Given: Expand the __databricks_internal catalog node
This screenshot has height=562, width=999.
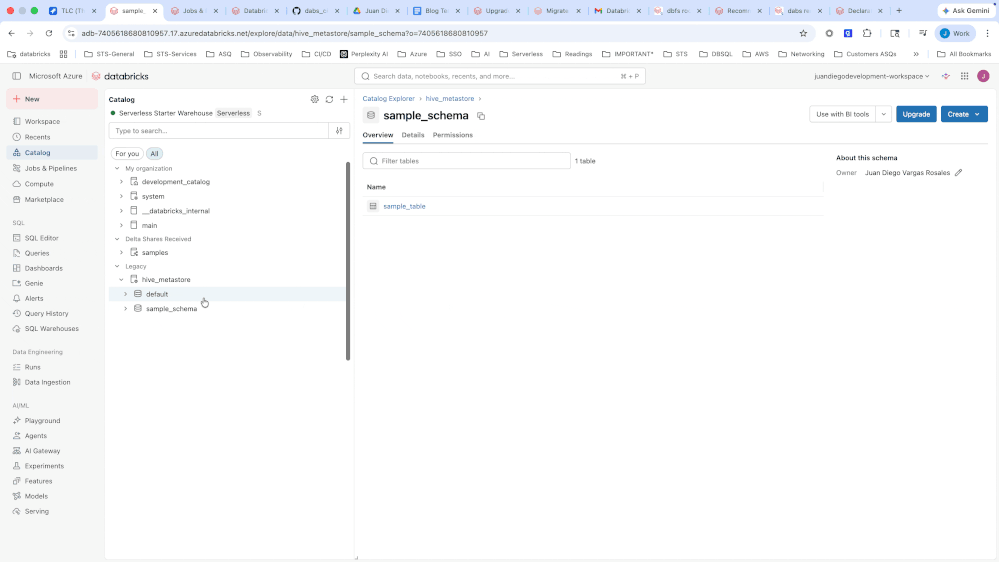Looking at the screenshot, I should click(x=121, y=210).
